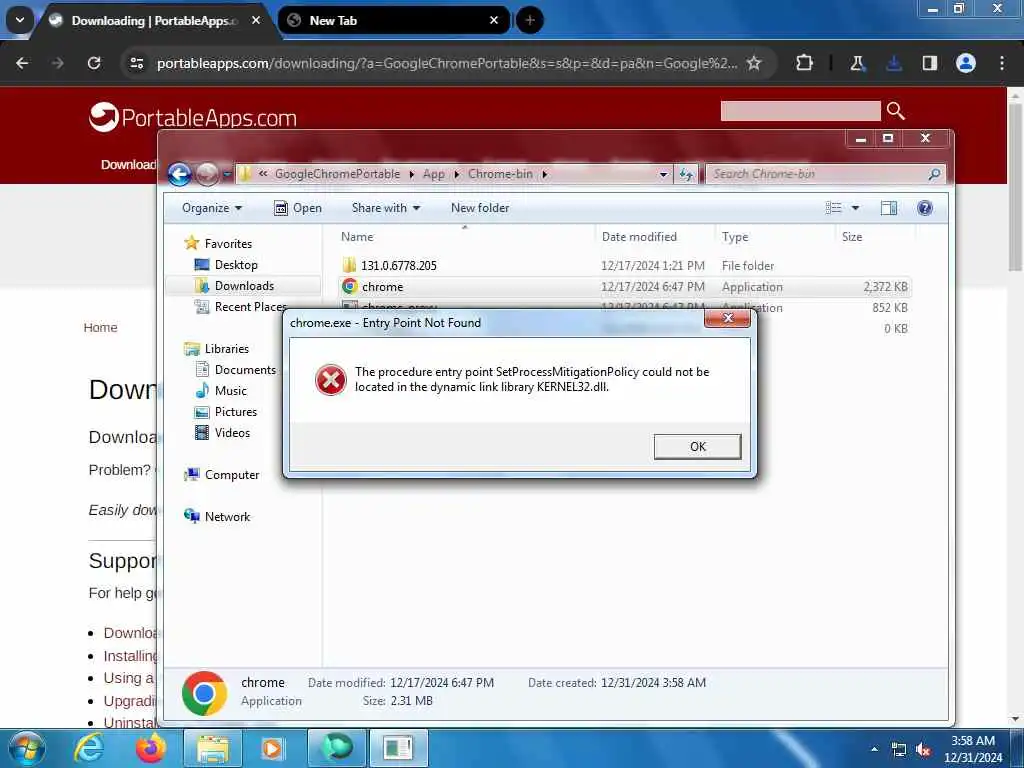Sort by Name column
The image size is (1024, 768).
tap(464, 237)
